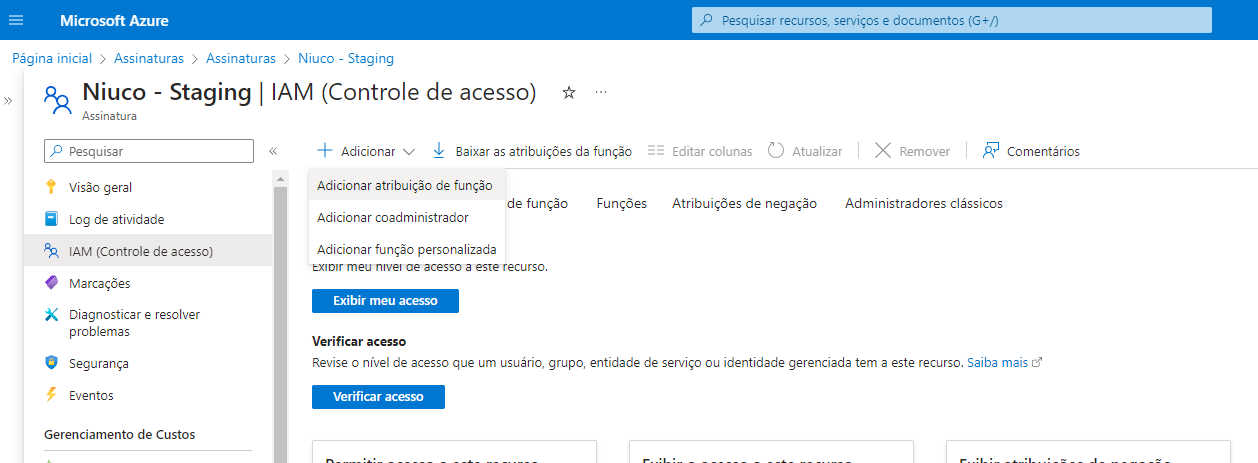This screenshot has width=1258, height=463.
Task: Click the Comentários feedback icon
Action: pos(991,151)
